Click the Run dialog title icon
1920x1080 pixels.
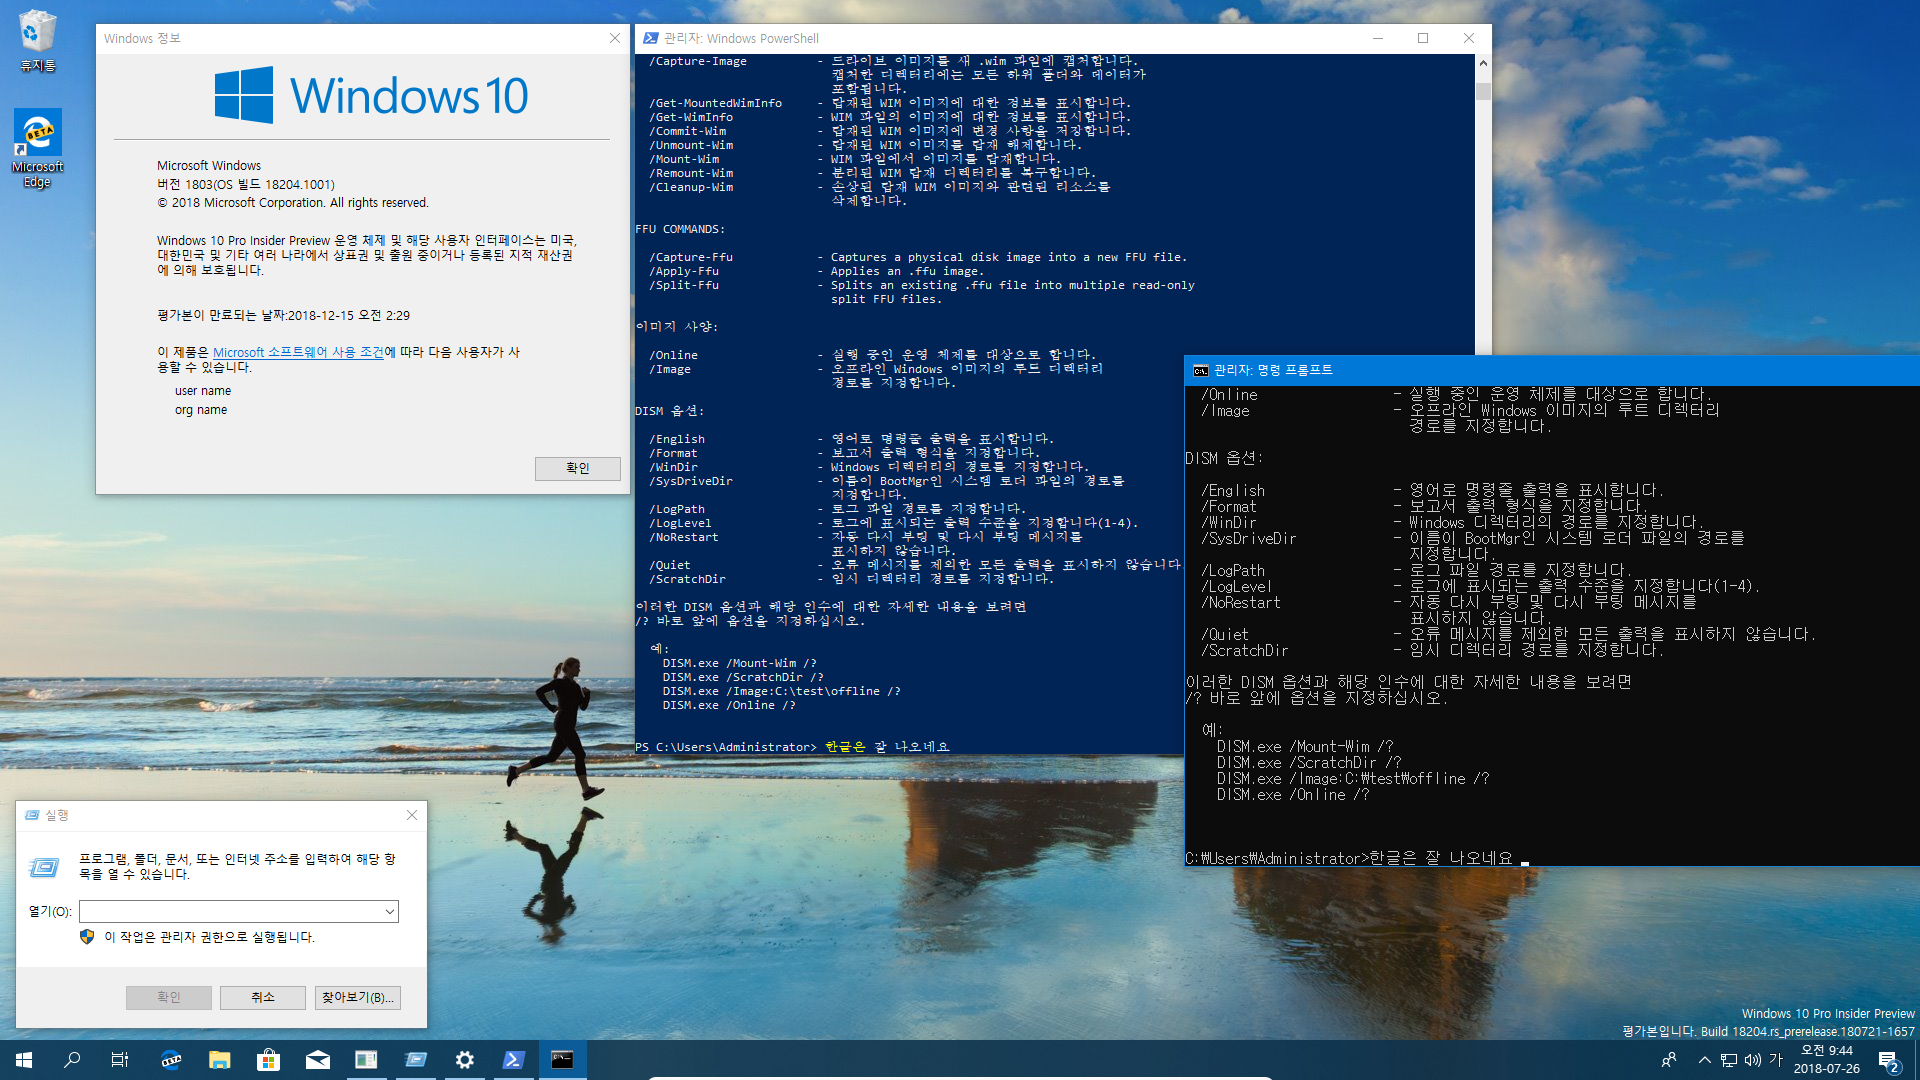(x=32, y=815)
